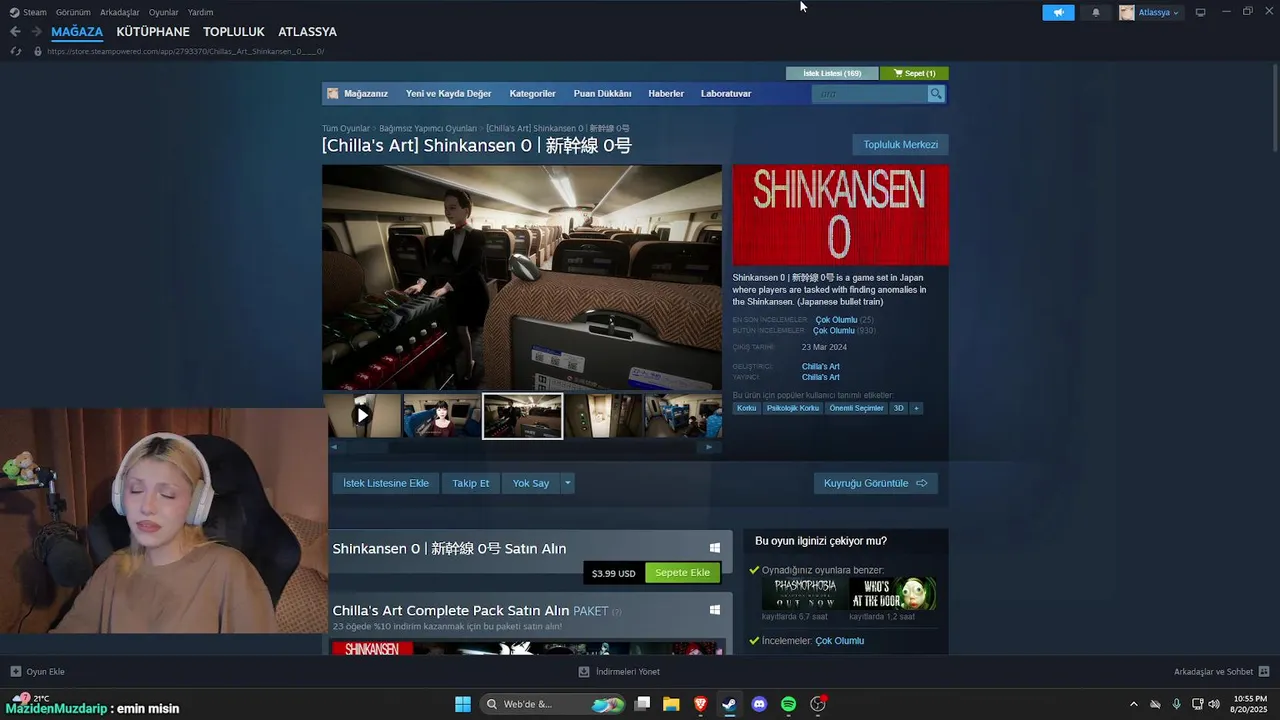The width and height of the screenshot is (1280, 720).
Task: Add a tag with plus button
Action: pos(916,408)
